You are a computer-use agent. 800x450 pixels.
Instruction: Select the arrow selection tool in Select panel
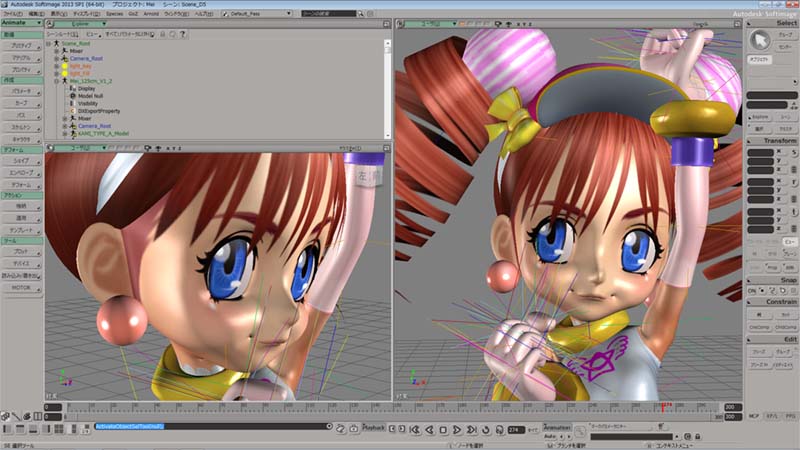pyautogui.click(x=760, y=40)
